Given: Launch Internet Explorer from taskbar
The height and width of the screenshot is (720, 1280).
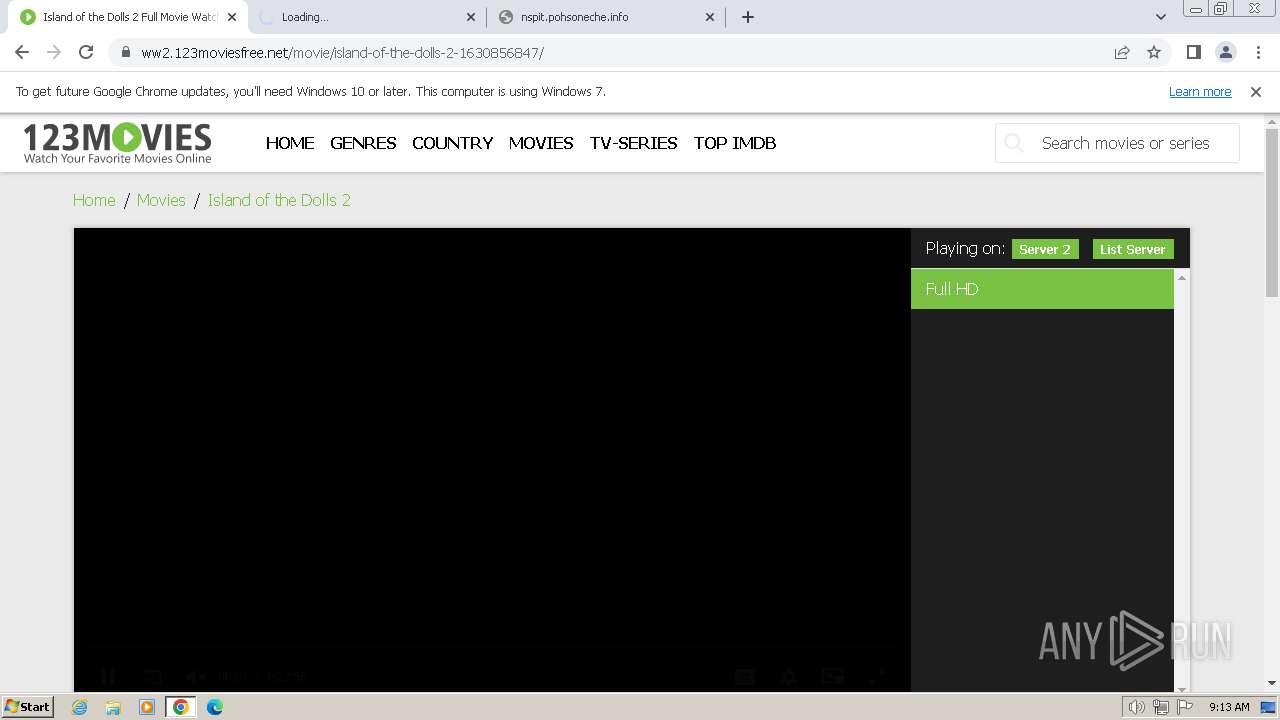Looking at the screenshot, I should pos(79,707).
